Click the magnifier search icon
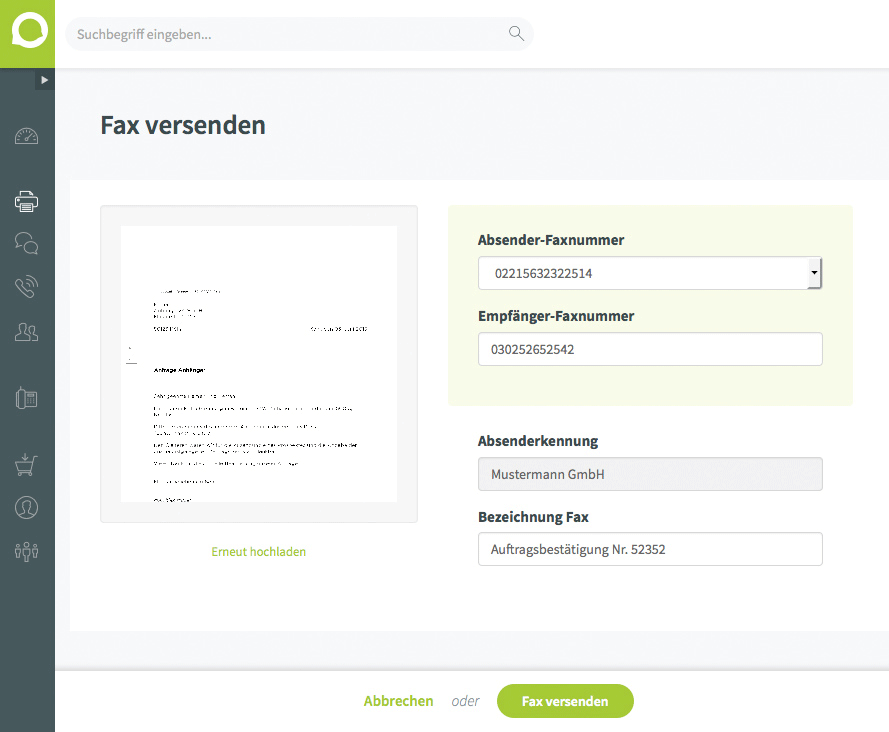The height and width of the screenshot is (732, 889). coord(516,33)
